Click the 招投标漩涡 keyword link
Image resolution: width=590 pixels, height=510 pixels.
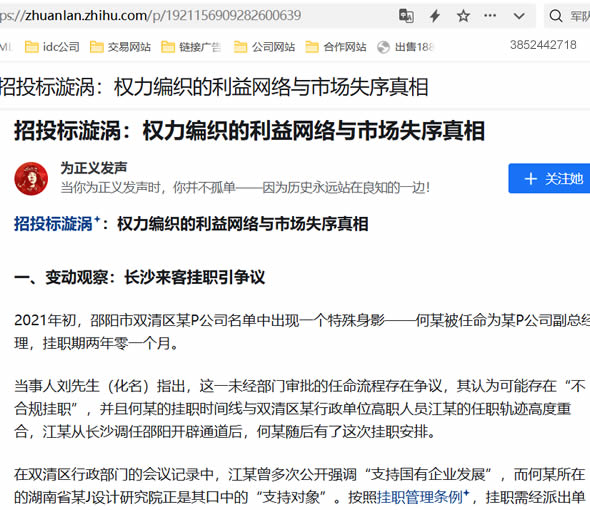pyautogui.click(x=53, y=224)
